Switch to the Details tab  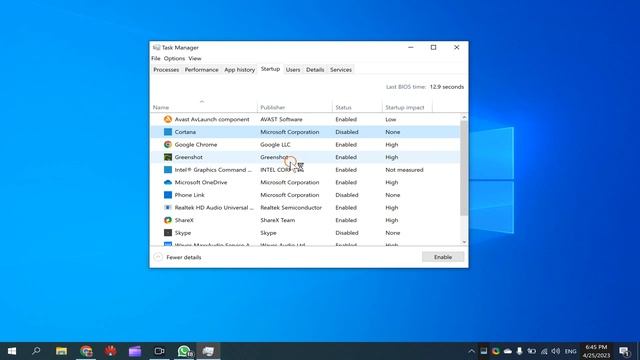pyautogui.click(x=315, y=70)
